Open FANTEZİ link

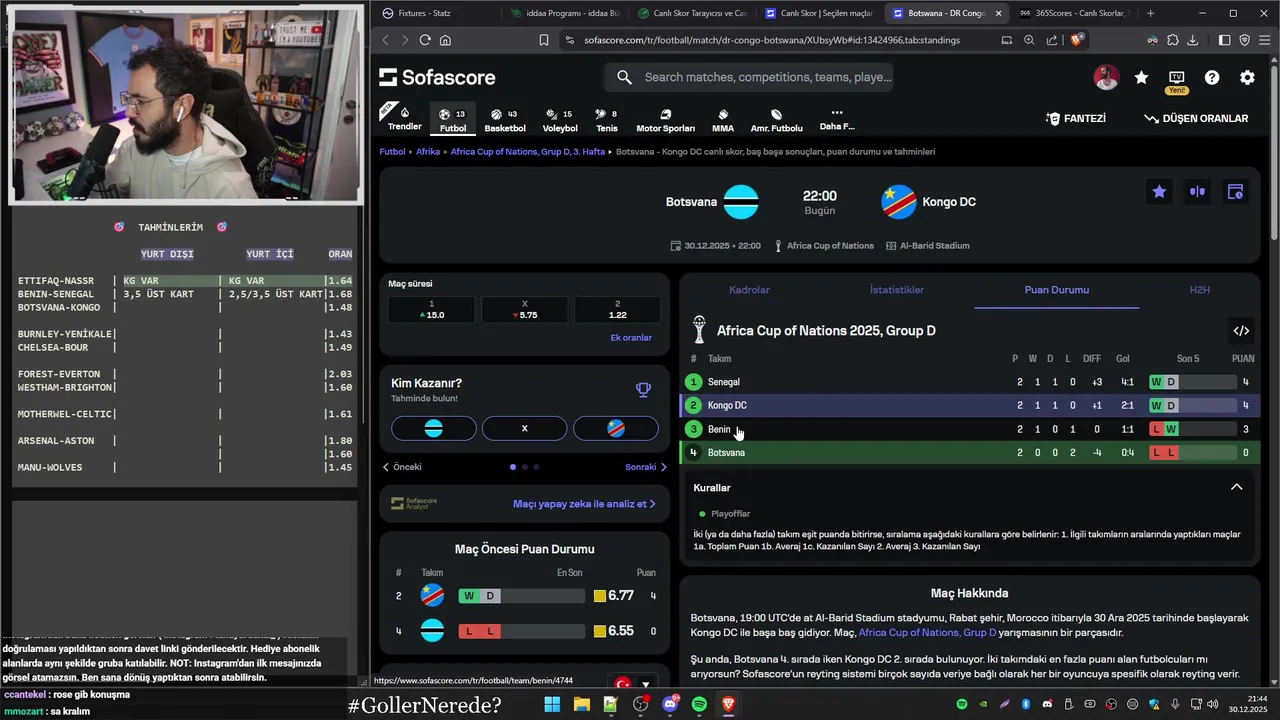point(1076,118)
